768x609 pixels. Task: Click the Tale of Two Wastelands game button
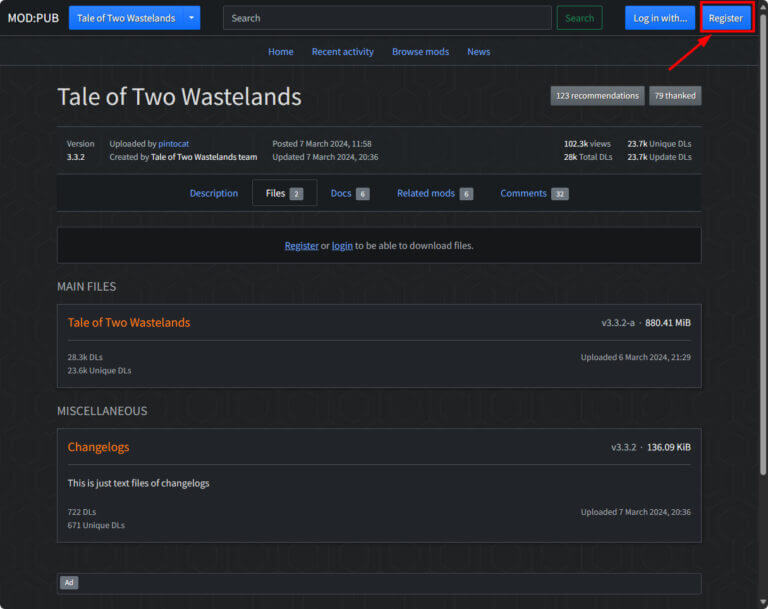click(x=126, y=18)
